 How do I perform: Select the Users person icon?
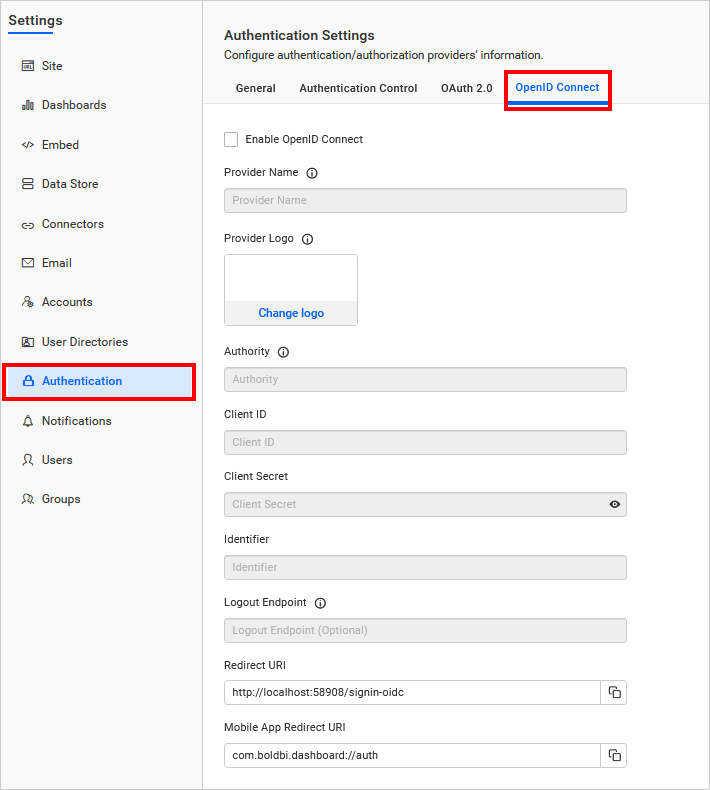coord(28,460)
